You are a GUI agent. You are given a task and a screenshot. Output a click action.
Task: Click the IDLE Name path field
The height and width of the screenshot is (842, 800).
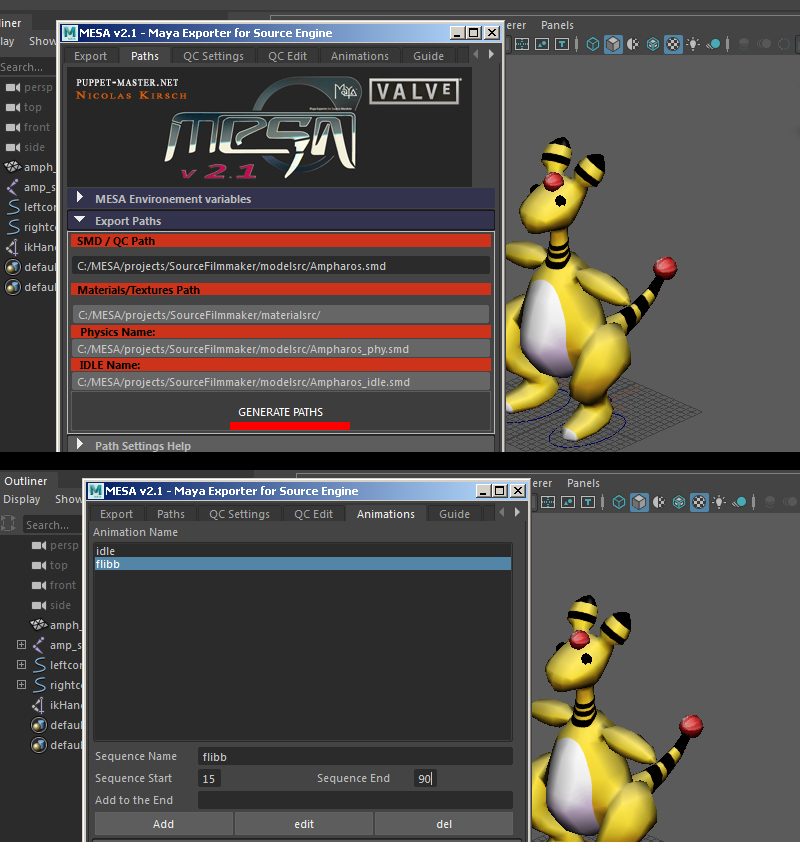281,382
